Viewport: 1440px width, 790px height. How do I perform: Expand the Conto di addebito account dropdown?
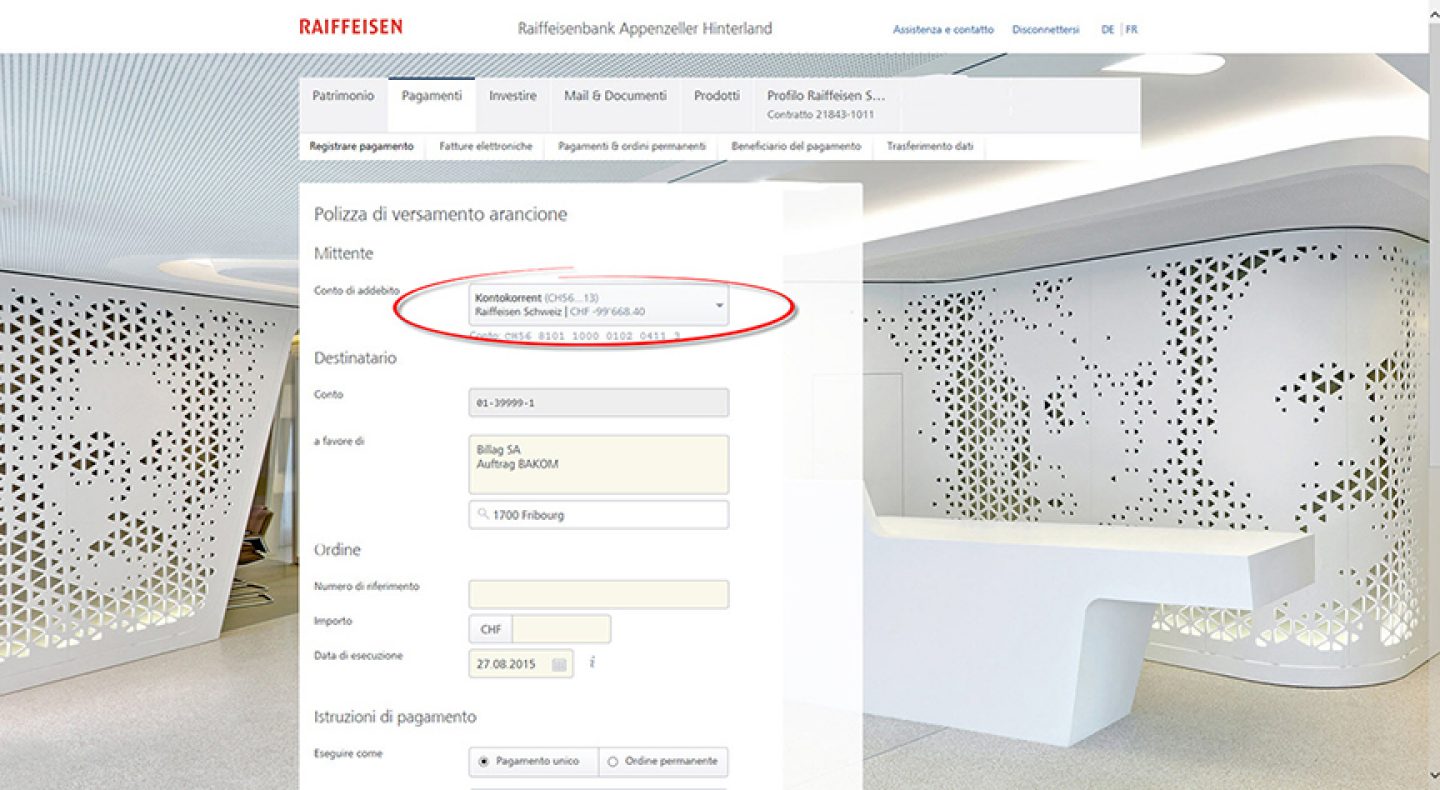(599, 305)
